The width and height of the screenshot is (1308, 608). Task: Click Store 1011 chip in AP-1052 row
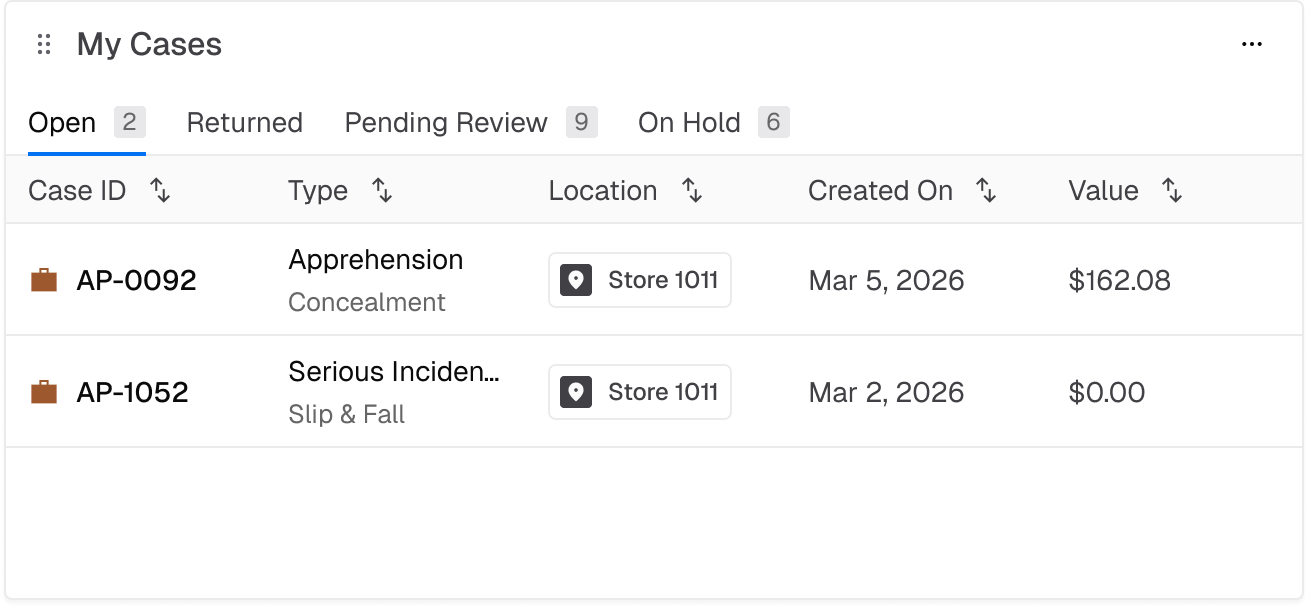point(640,392)
